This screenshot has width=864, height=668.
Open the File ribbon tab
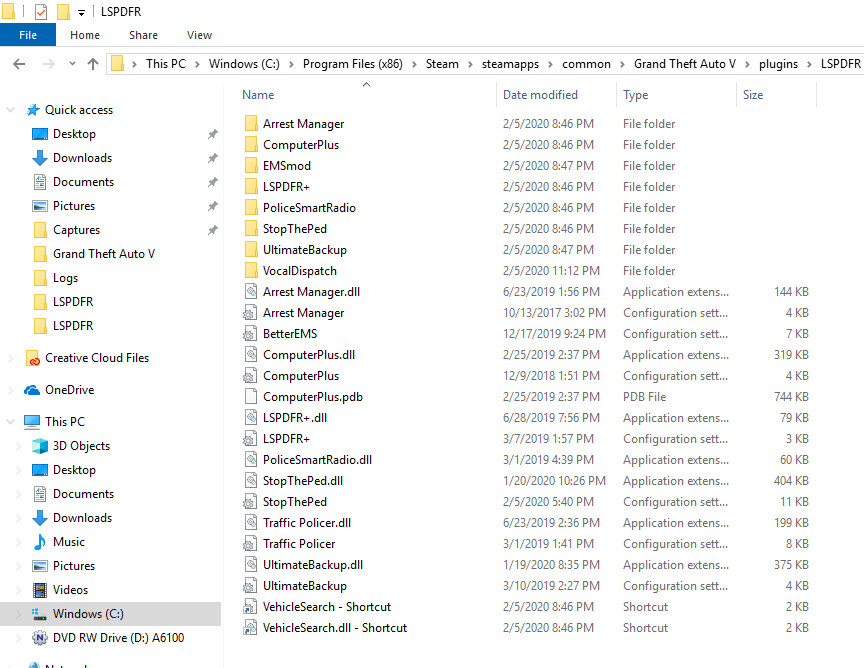click(x=28, y=35)
